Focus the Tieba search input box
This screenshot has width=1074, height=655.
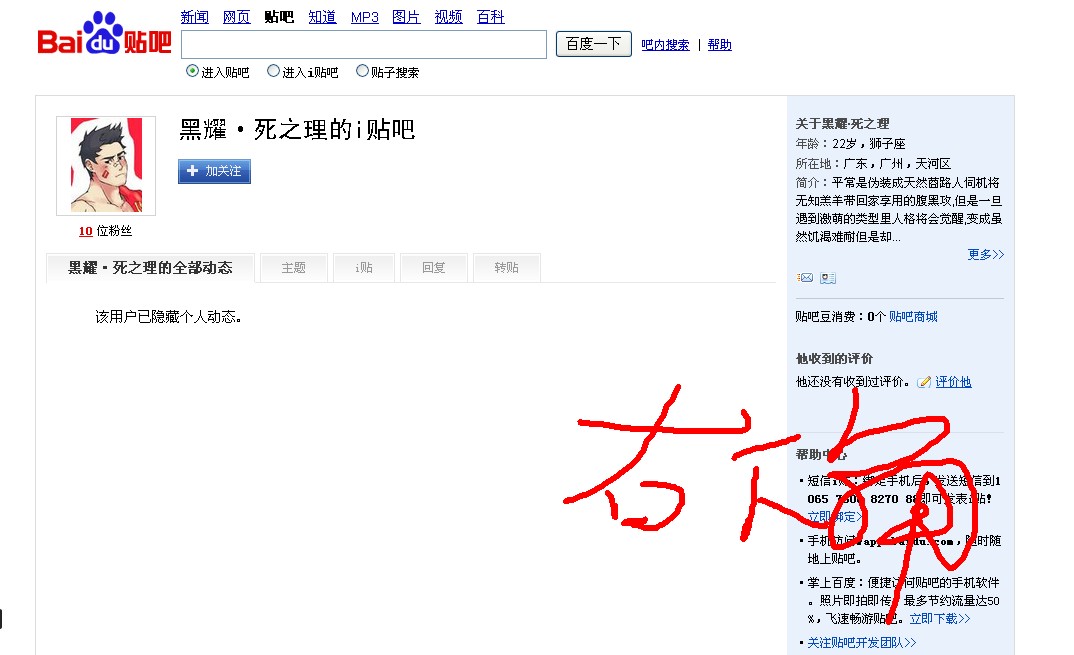coord(364,45)
